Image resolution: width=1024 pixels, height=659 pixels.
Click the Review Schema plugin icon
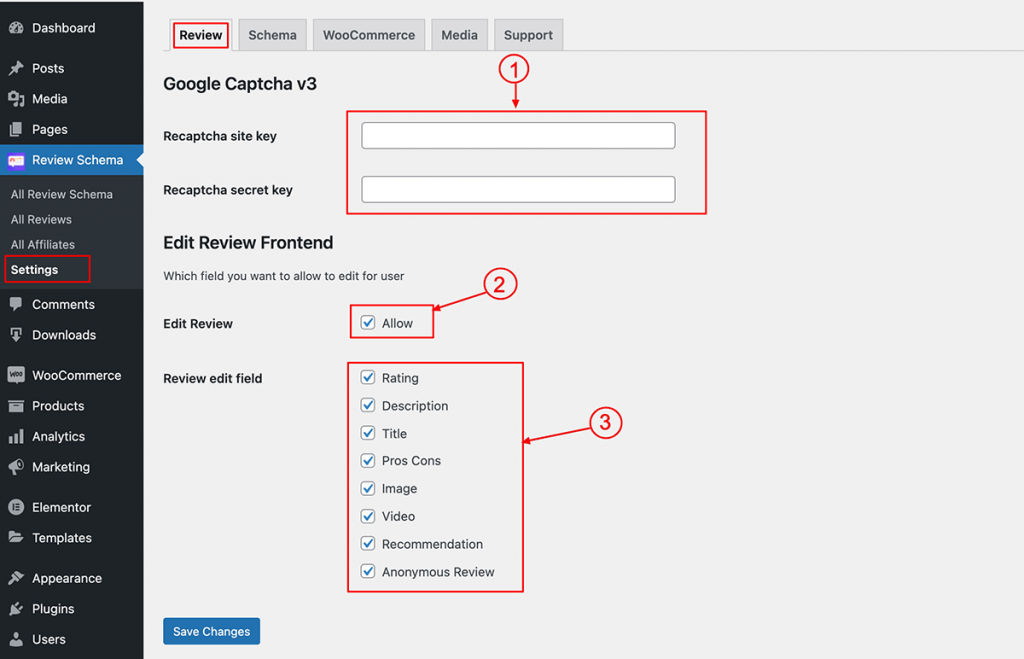[x=16, y=160]
